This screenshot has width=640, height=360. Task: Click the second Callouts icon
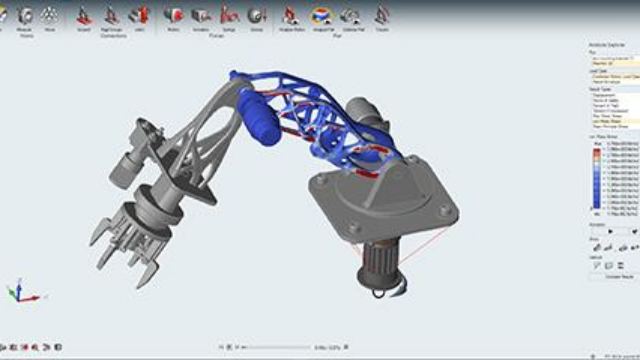coord(609,266)
